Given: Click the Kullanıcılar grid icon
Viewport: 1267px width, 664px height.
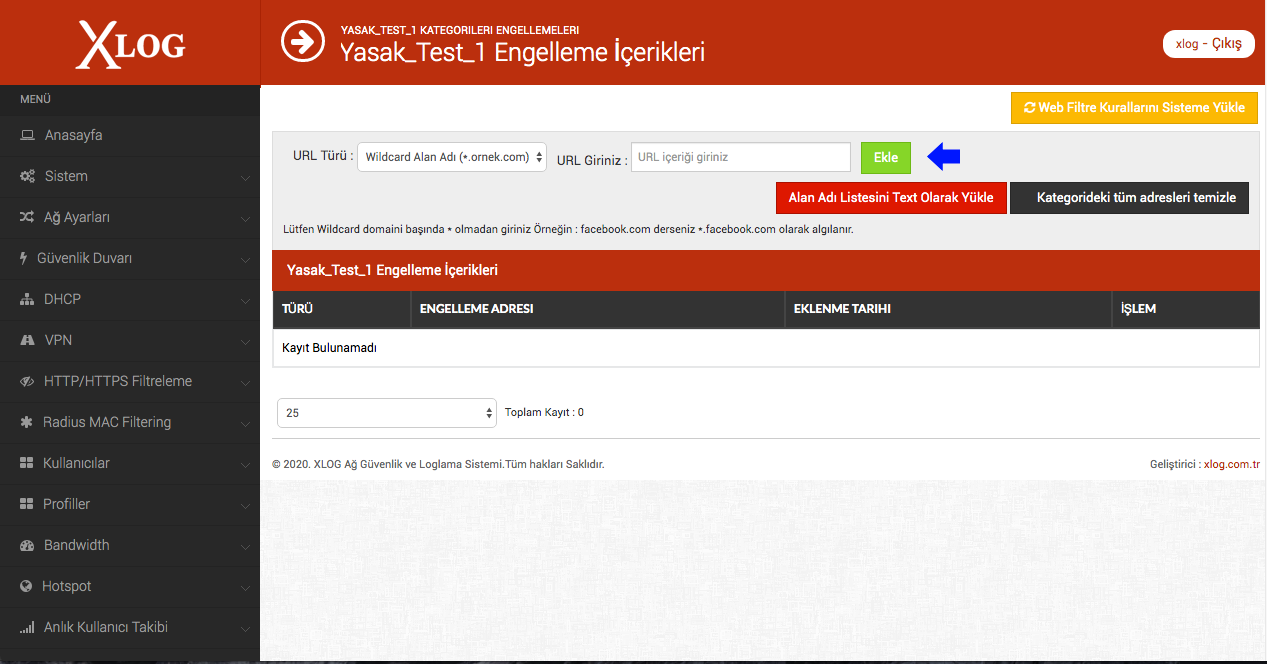Looking at the screenshot, I should [27, 463].
